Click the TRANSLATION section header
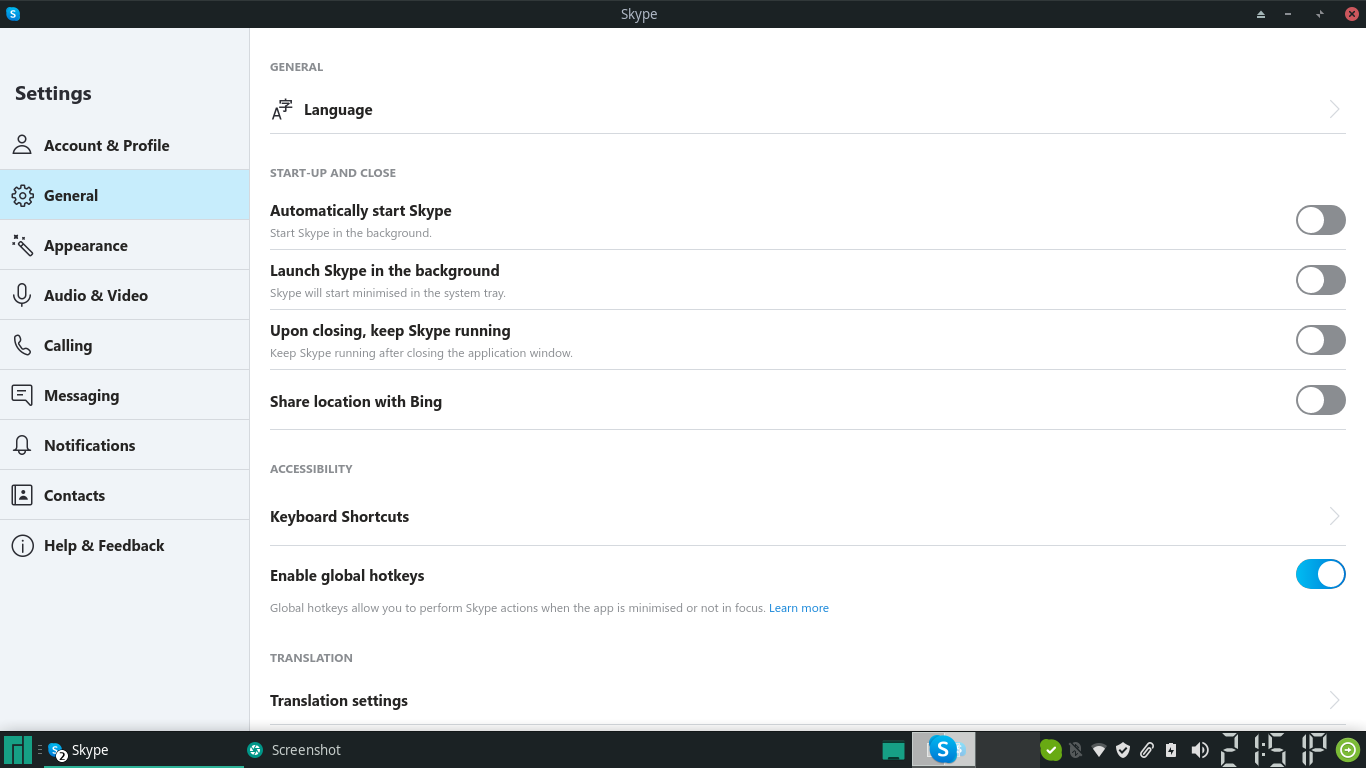The height and width of the screenshot is (768, 1366). (311, 658)
